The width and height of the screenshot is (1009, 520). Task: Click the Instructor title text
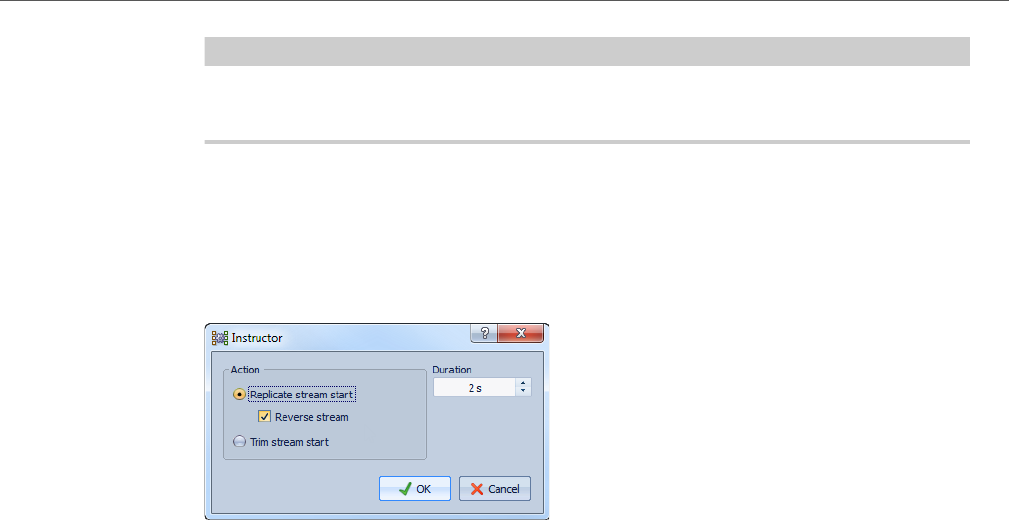point(257,338)
